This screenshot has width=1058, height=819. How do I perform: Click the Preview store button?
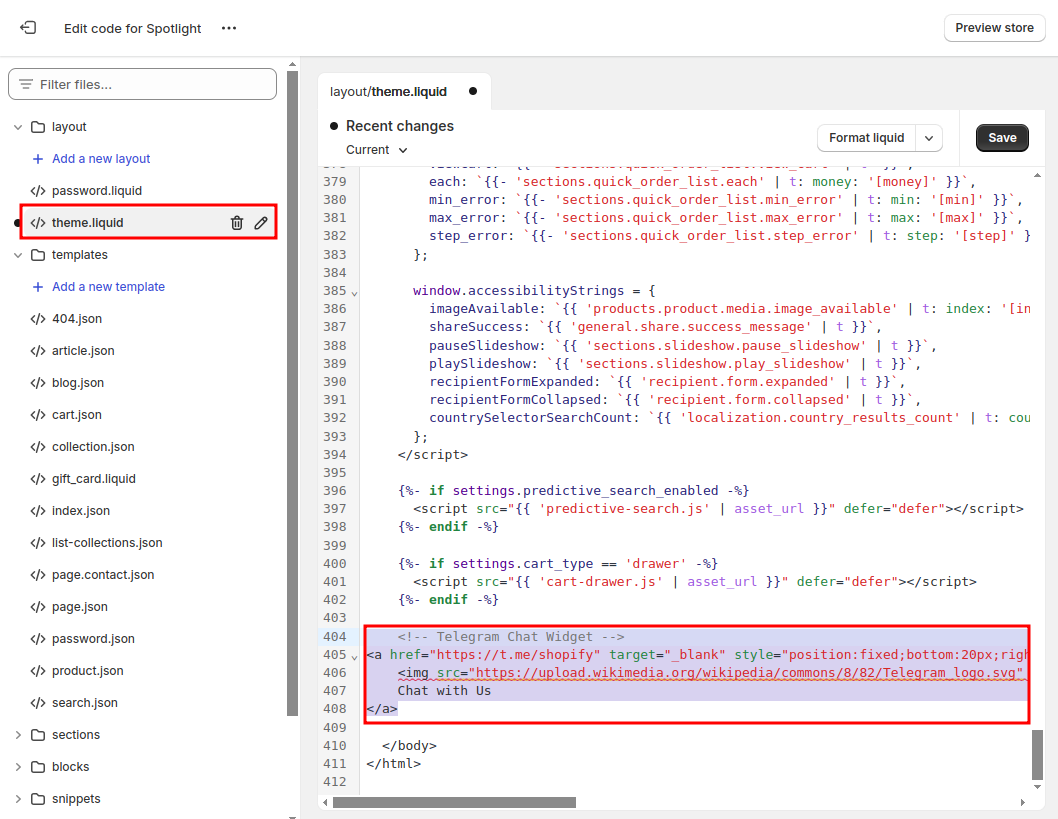(994, 28)
